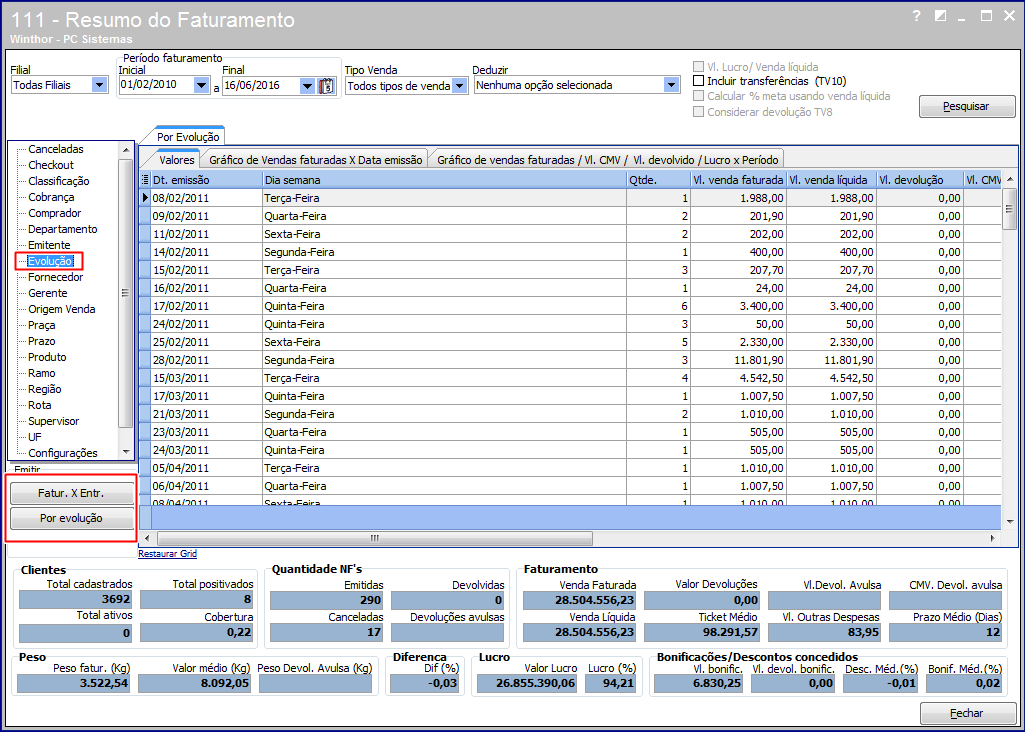The width and height of the screenshot is (1025, 732).
Task: Click the grid horizontal scrollbar thumb
Action: tap(374, 539)
